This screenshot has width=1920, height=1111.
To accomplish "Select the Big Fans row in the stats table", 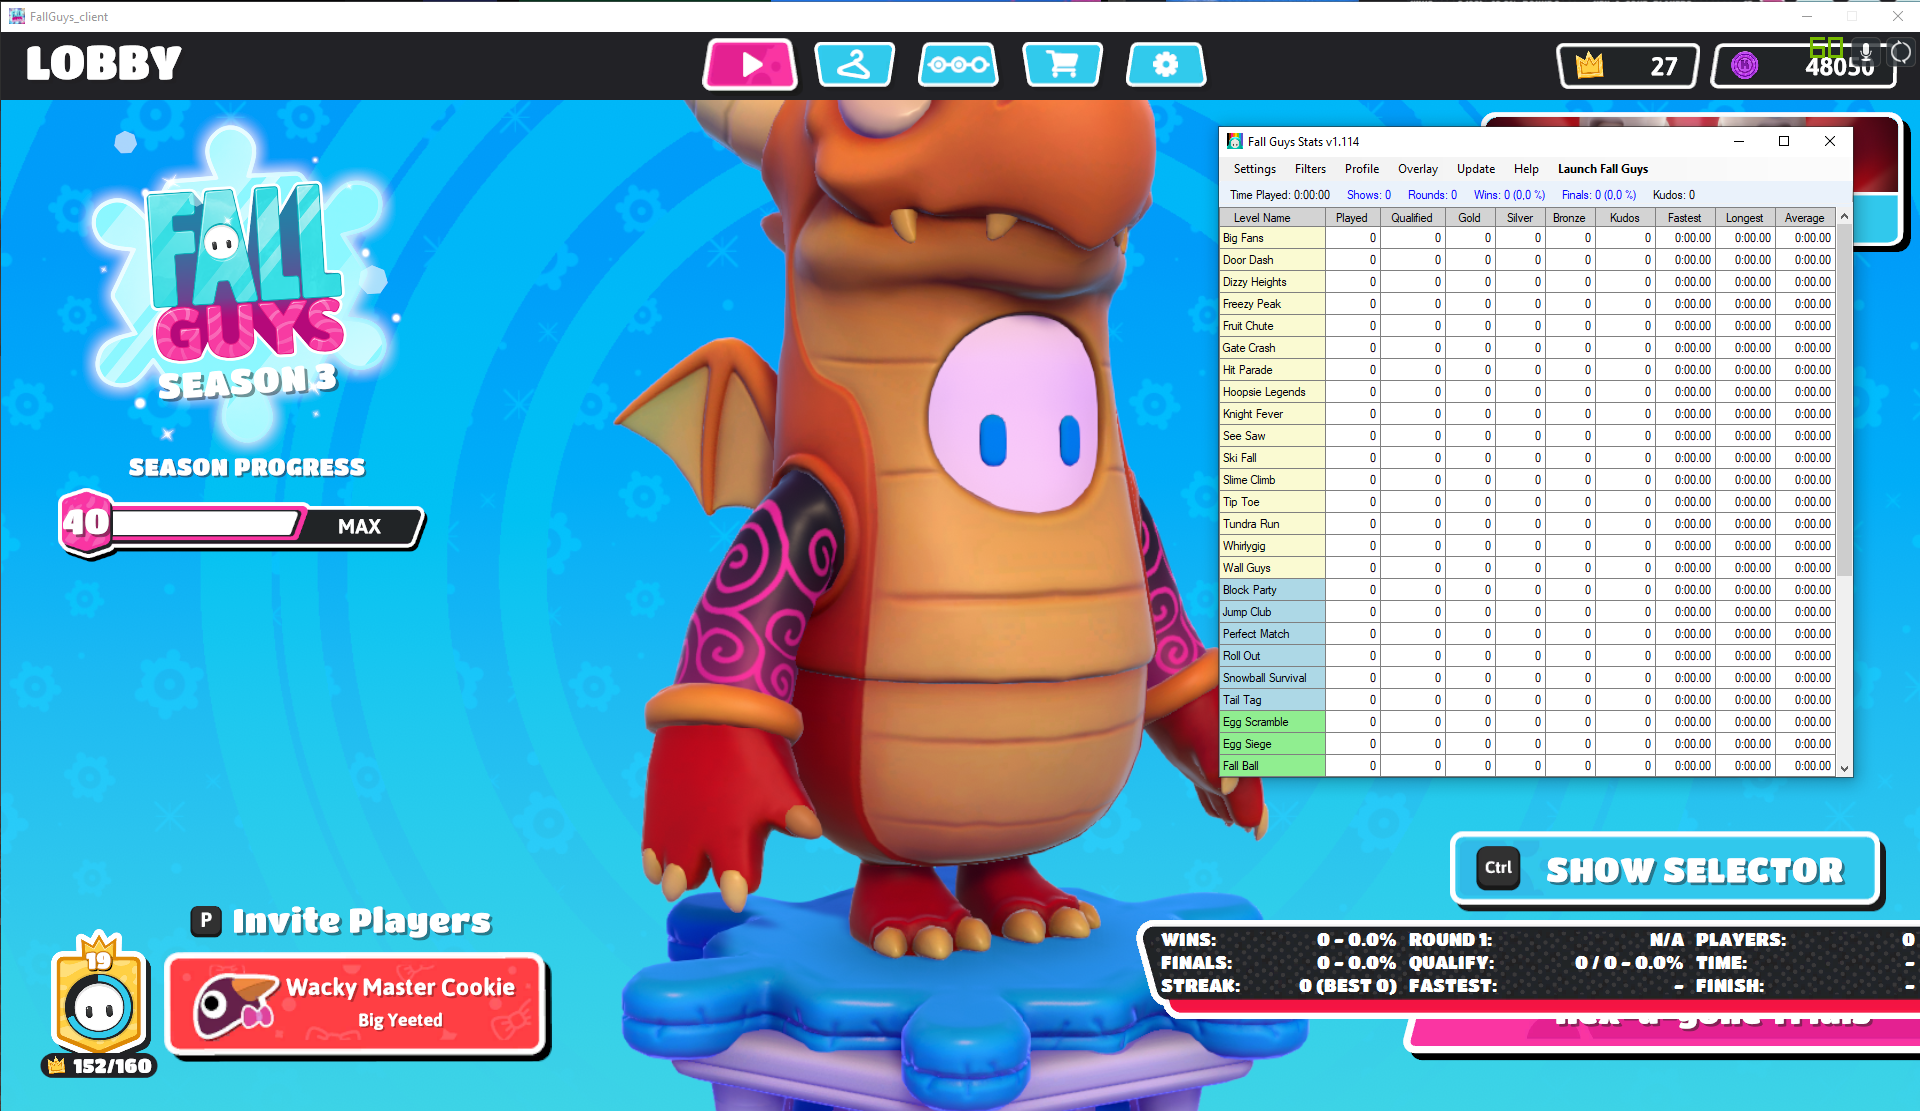I will (x=1272, y=238).
